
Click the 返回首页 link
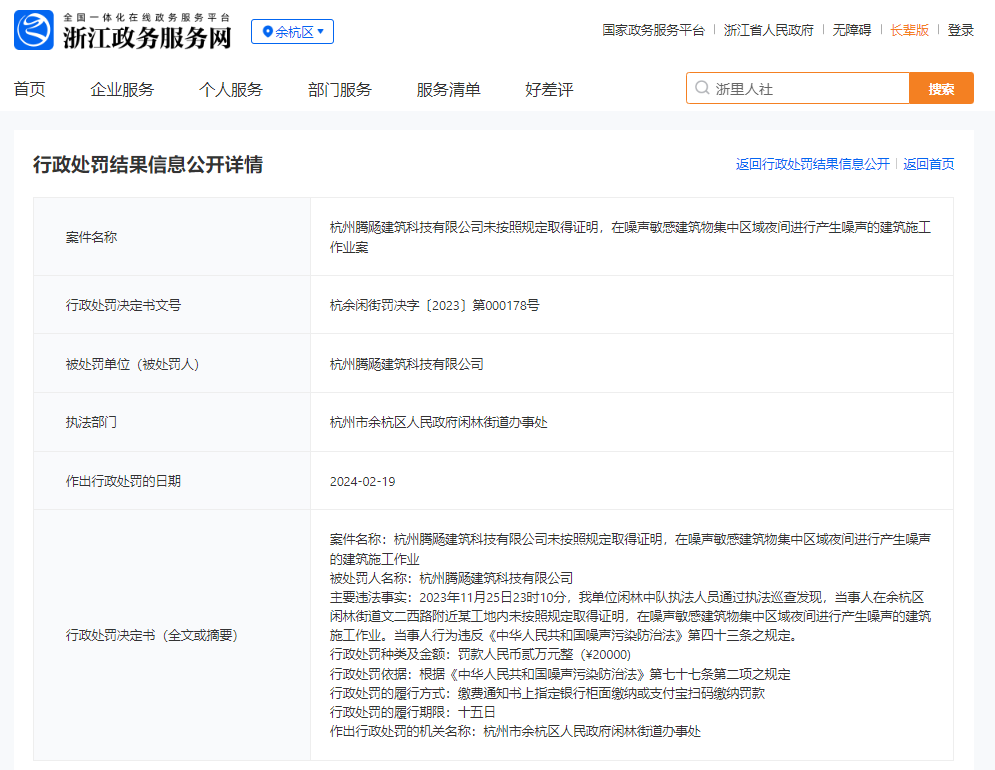(929, 164)
